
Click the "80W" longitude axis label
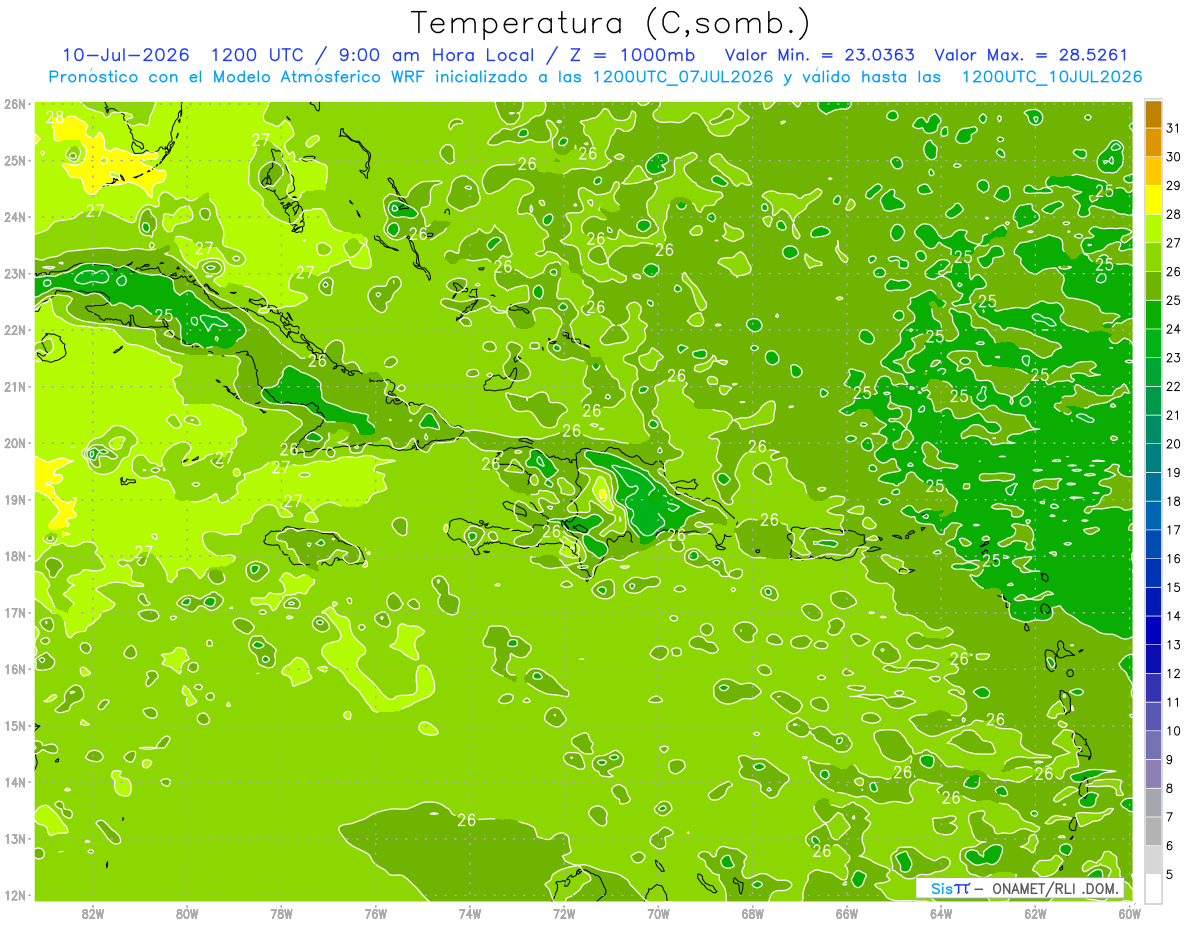point(186,913)
